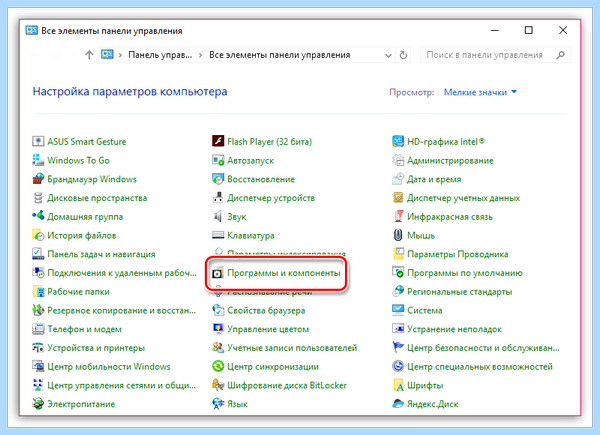Click Все элементы панели управления breadcrumb
The height and width of the screenshot is (435, 600).
[x=279, y=55]
